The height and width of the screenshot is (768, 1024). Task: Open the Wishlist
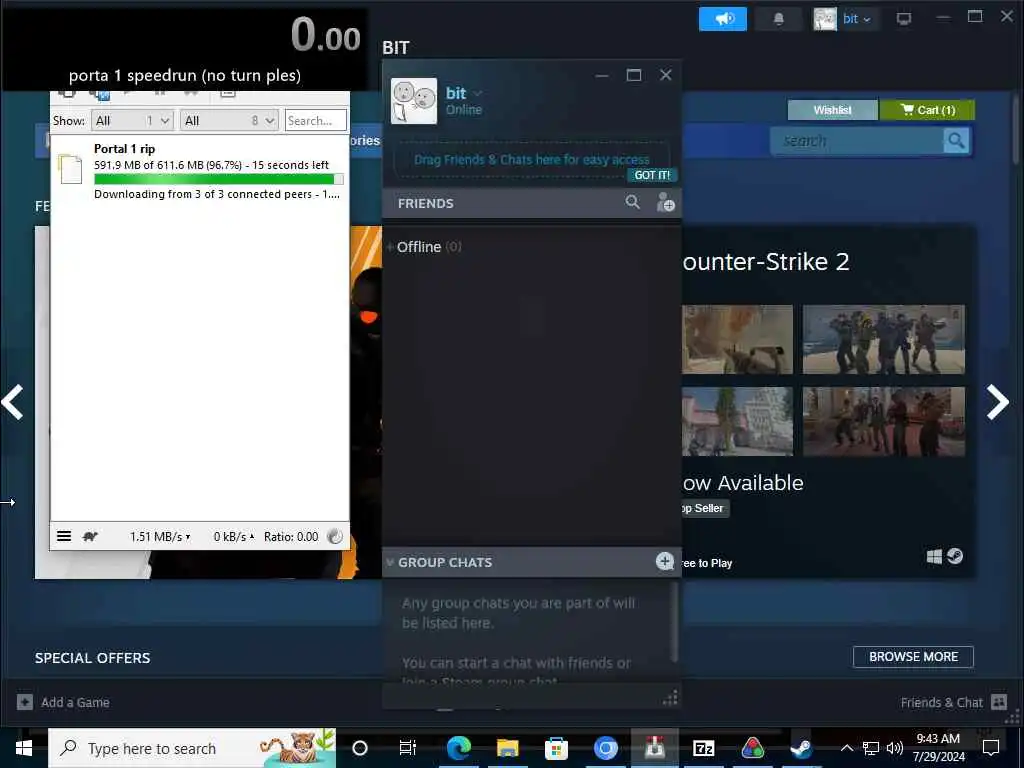[833, 110]
